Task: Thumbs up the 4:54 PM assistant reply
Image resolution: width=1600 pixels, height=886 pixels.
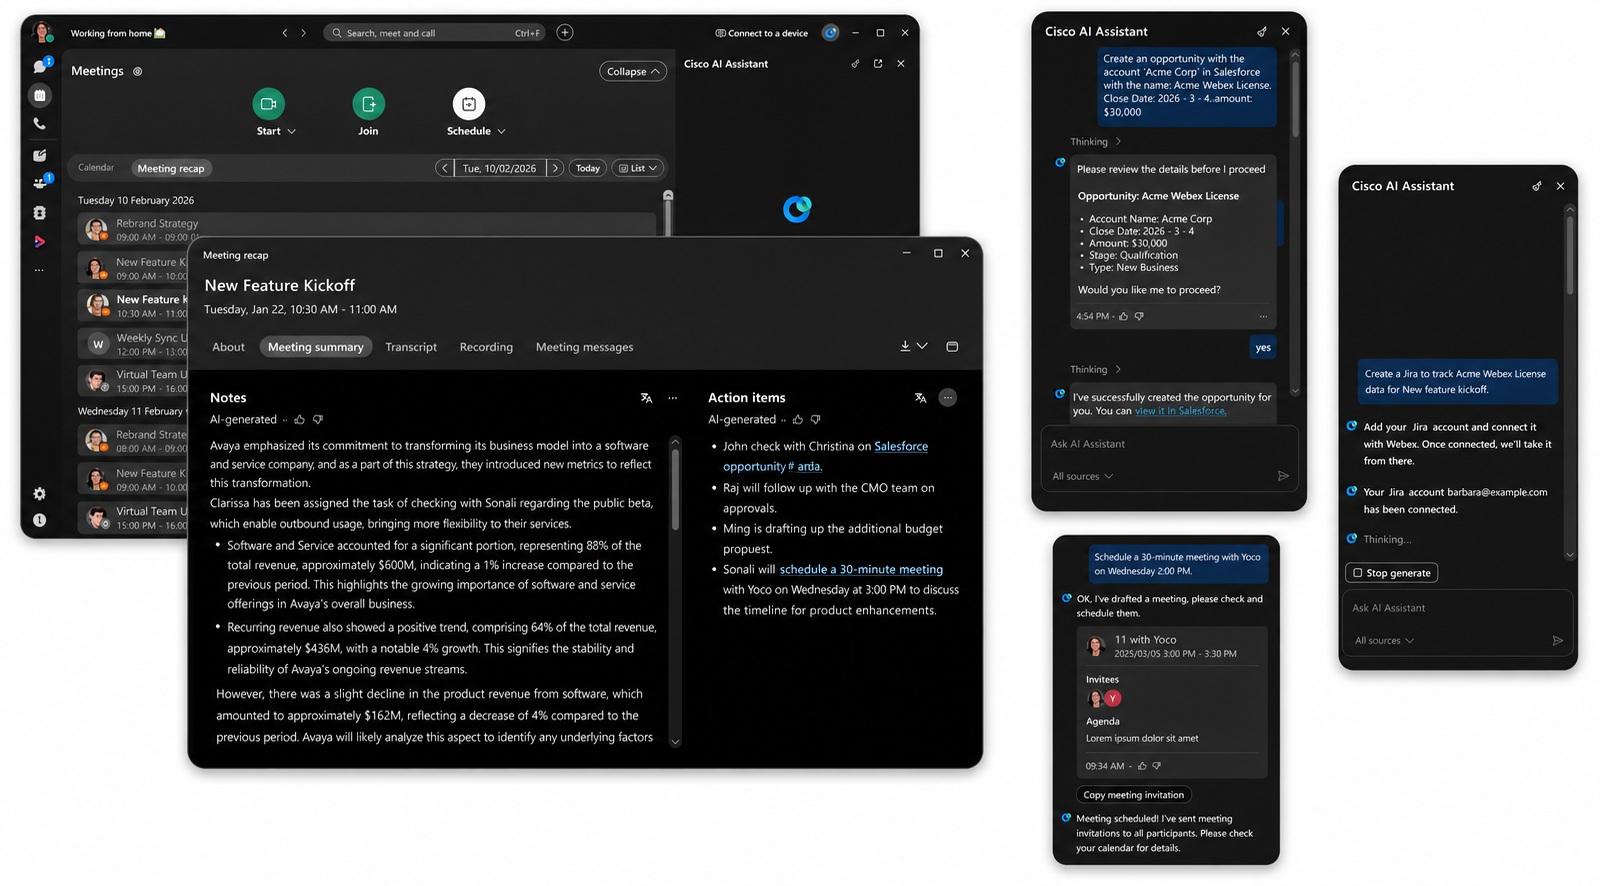Action: click(x=1123, y=316)
